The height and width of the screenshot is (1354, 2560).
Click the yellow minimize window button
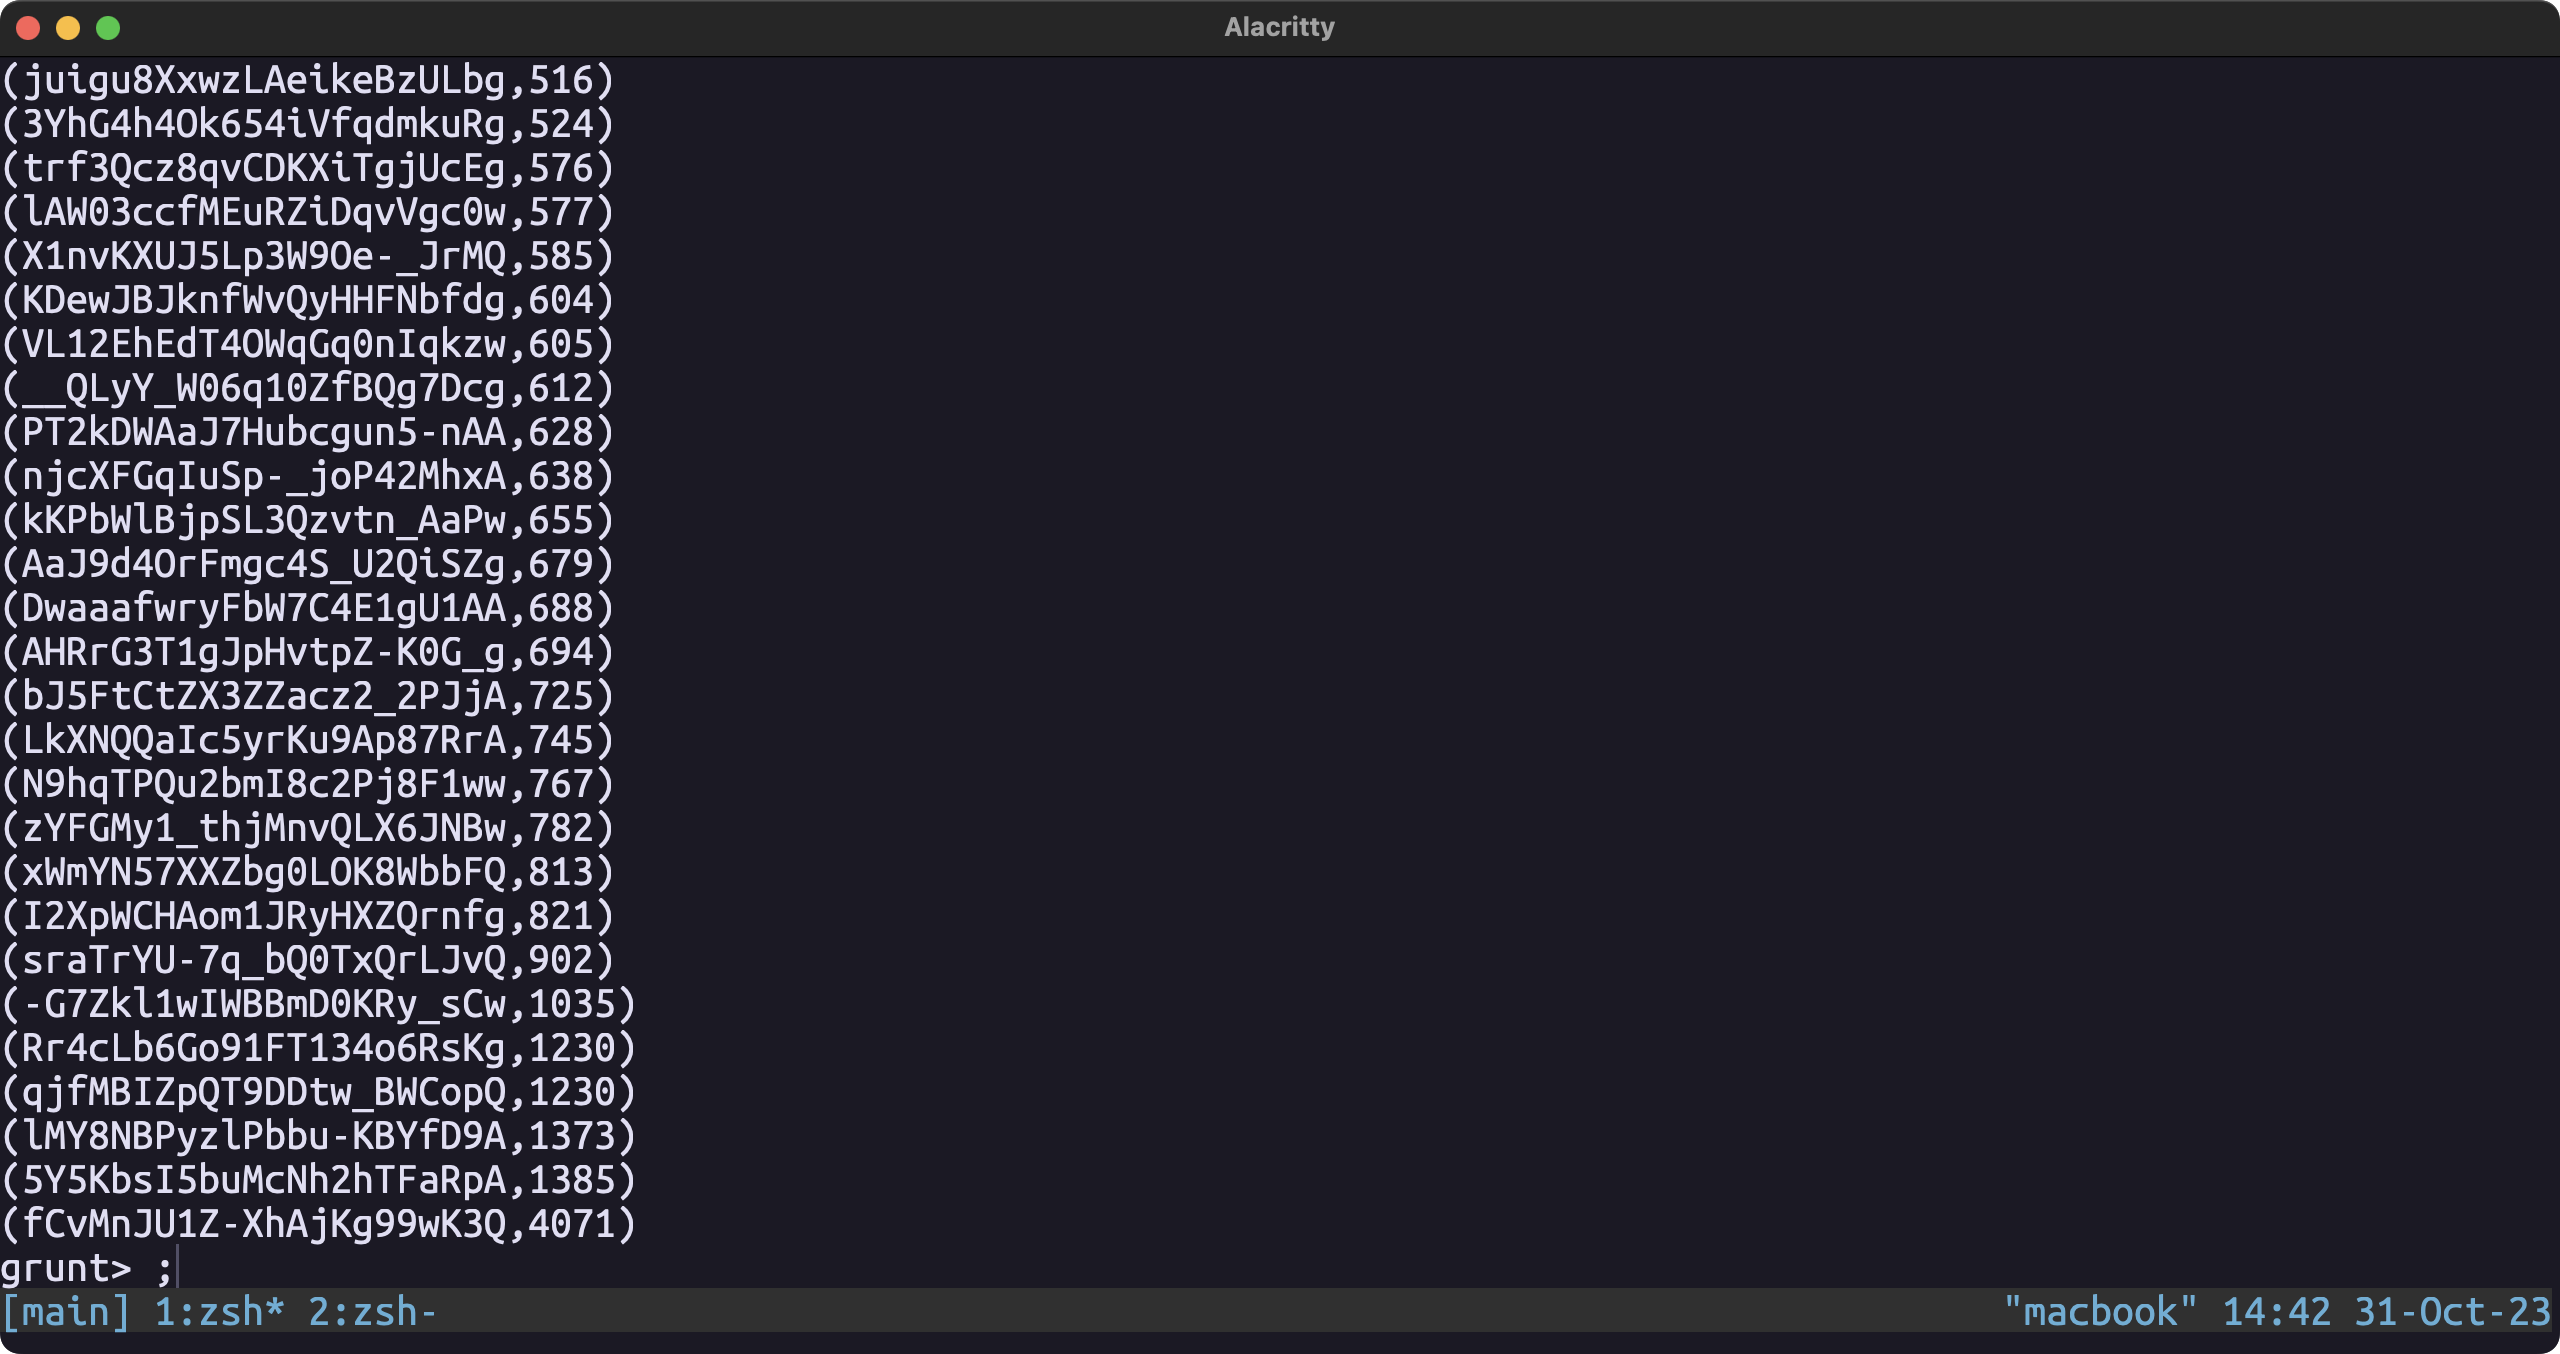[x=68, y=28]
